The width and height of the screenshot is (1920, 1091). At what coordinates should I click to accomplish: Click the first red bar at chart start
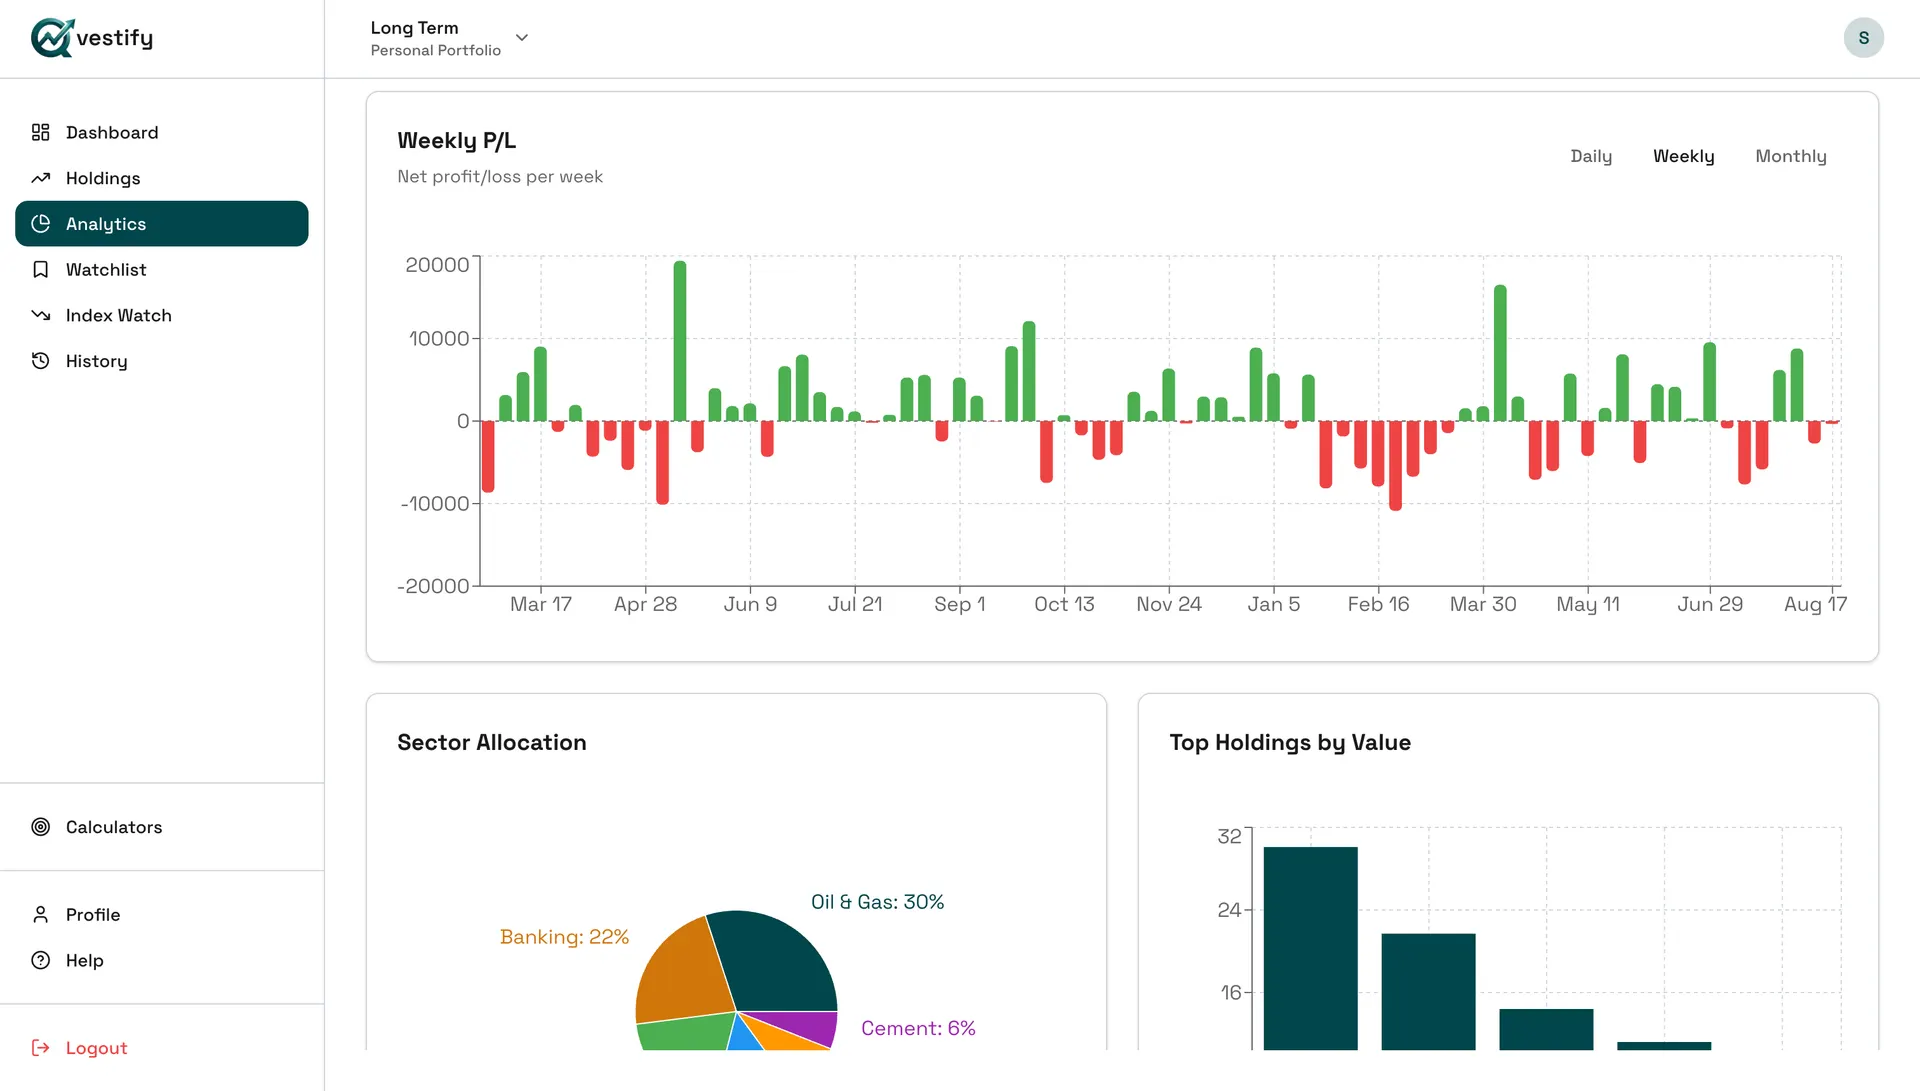(x=488, y=456)
